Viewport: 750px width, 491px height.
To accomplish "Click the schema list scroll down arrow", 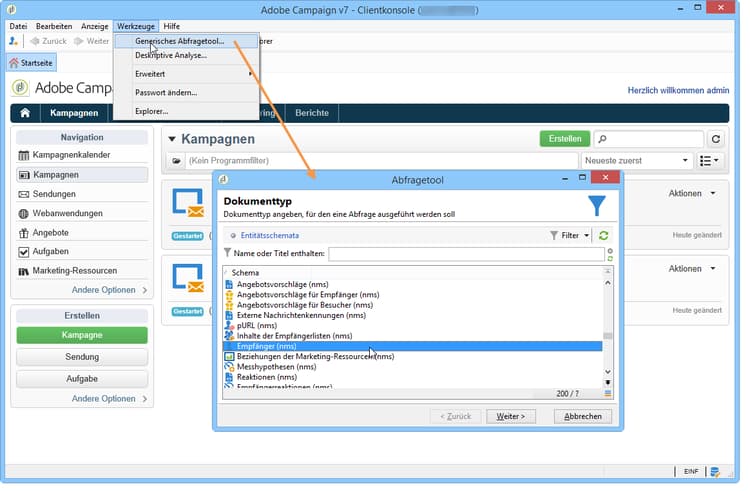I will click(x=607, y=372).
